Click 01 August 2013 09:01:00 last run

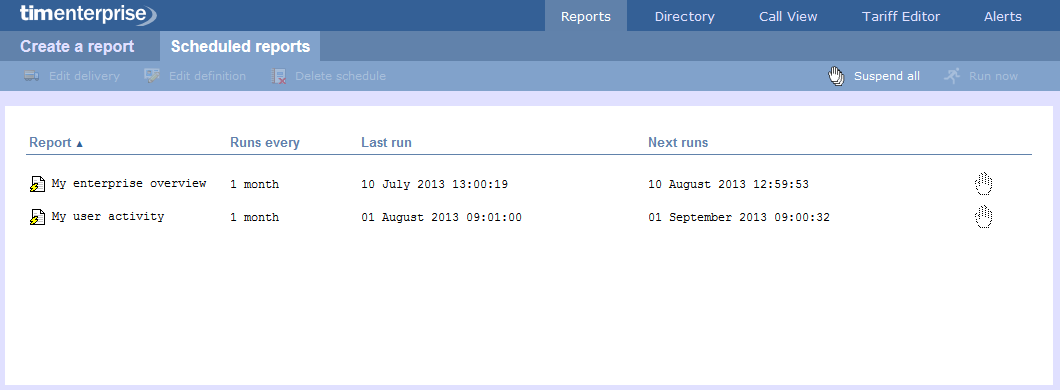[x=441, y=218]
